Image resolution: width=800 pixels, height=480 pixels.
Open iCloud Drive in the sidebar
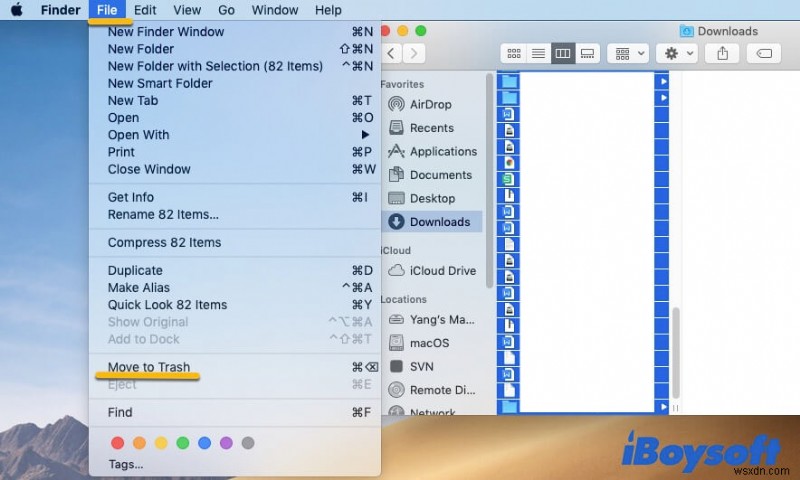[x=432, y=271]
